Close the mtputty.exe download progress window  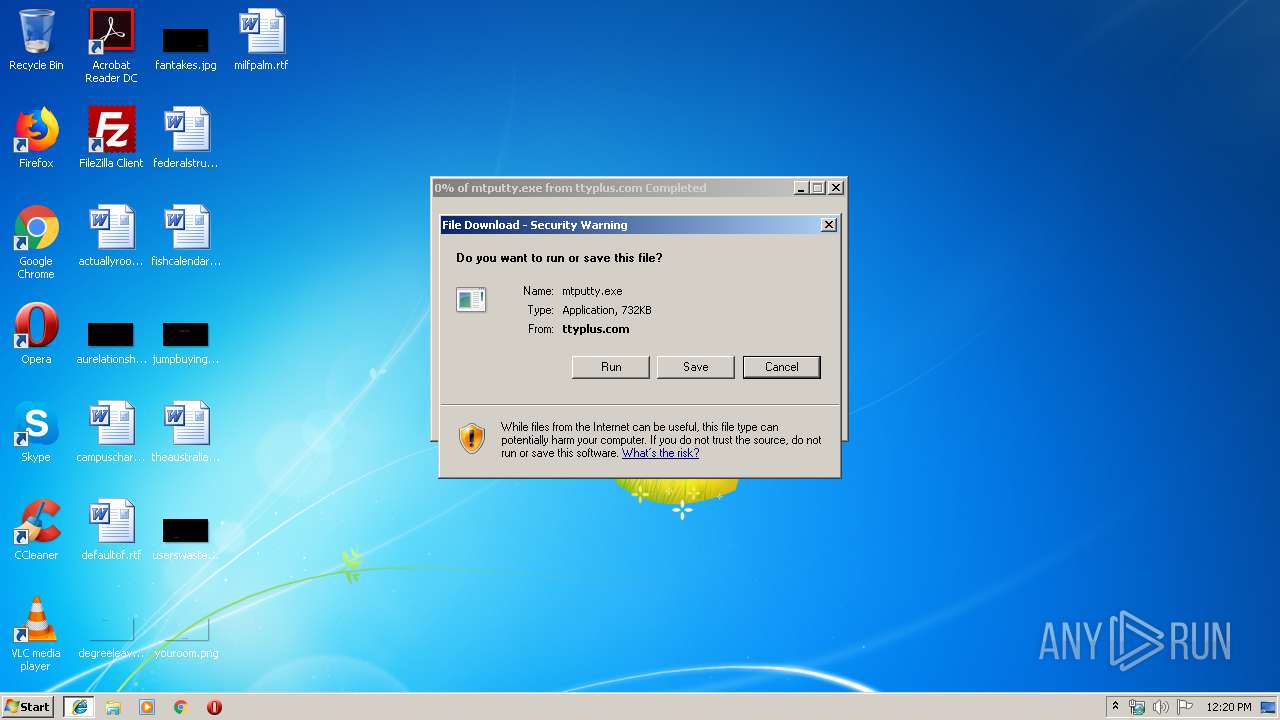click(x=837, y=188)
